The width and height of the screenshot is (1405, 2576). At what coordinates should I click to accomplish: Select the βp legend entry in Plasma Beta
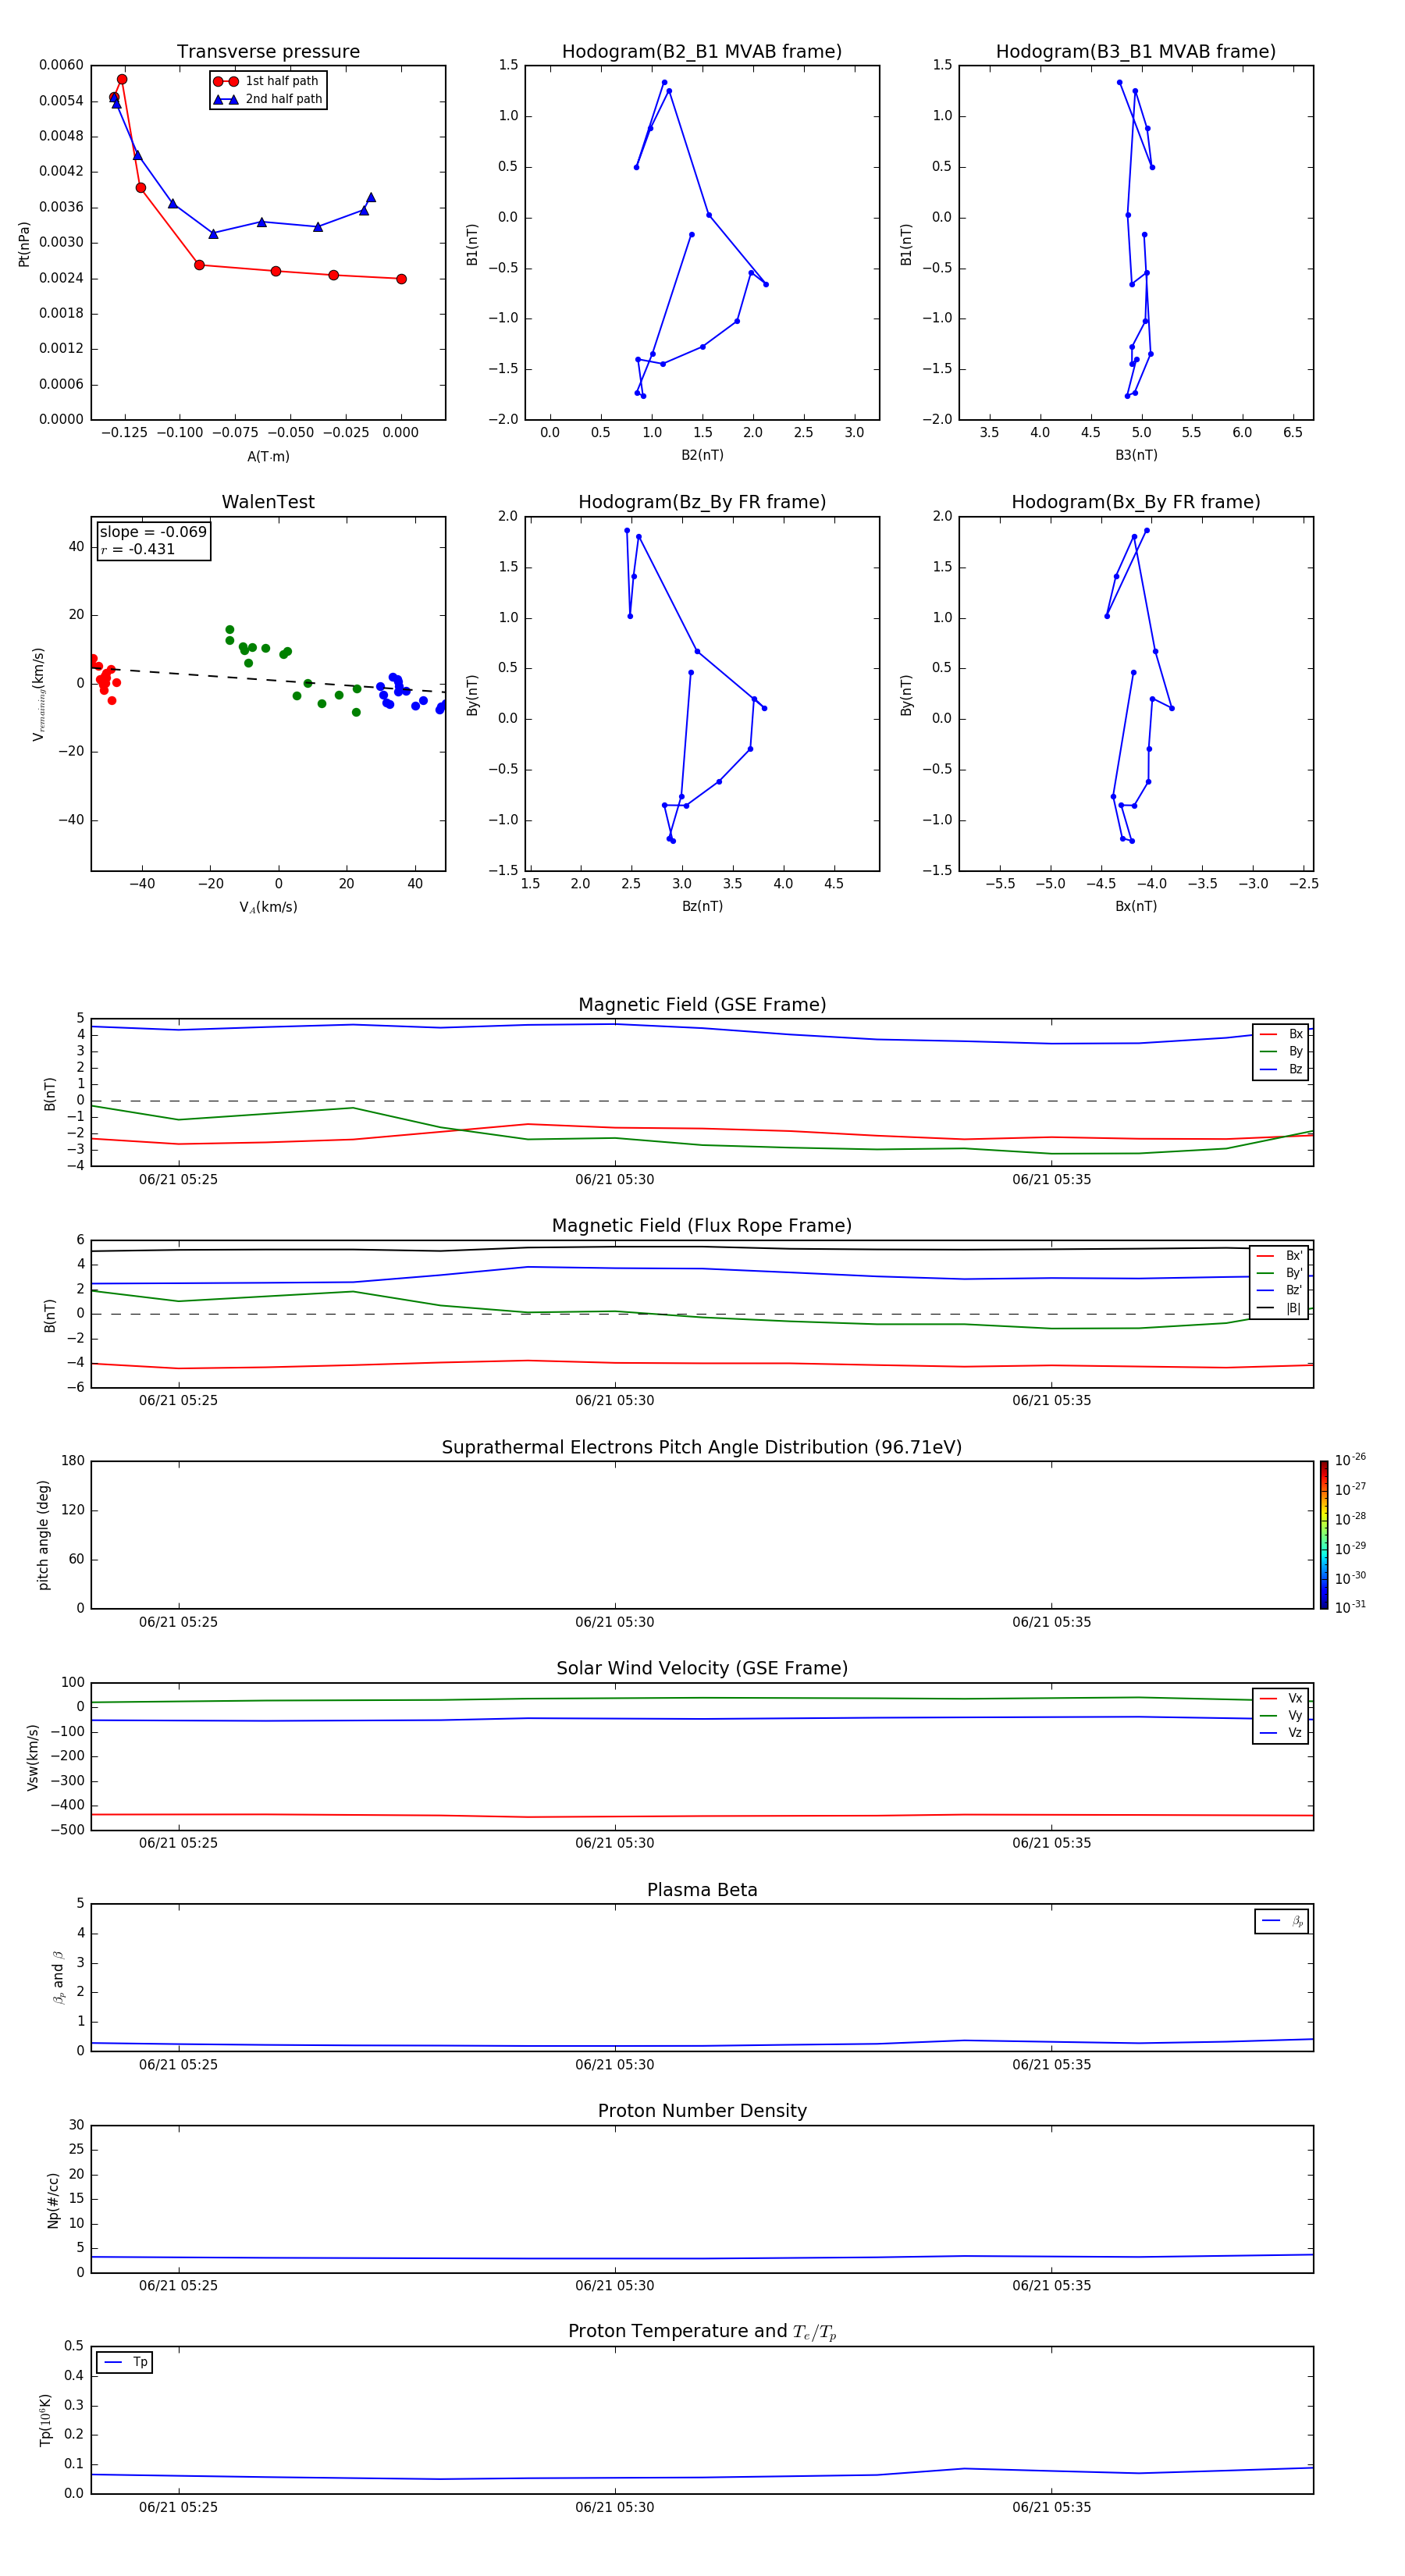(1282, 1921)
